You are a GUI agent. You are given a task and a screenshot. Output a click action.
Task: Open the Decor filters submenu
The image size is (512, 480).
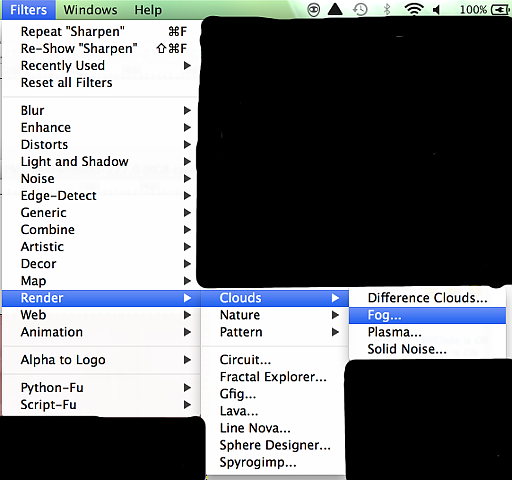[101, 264]
